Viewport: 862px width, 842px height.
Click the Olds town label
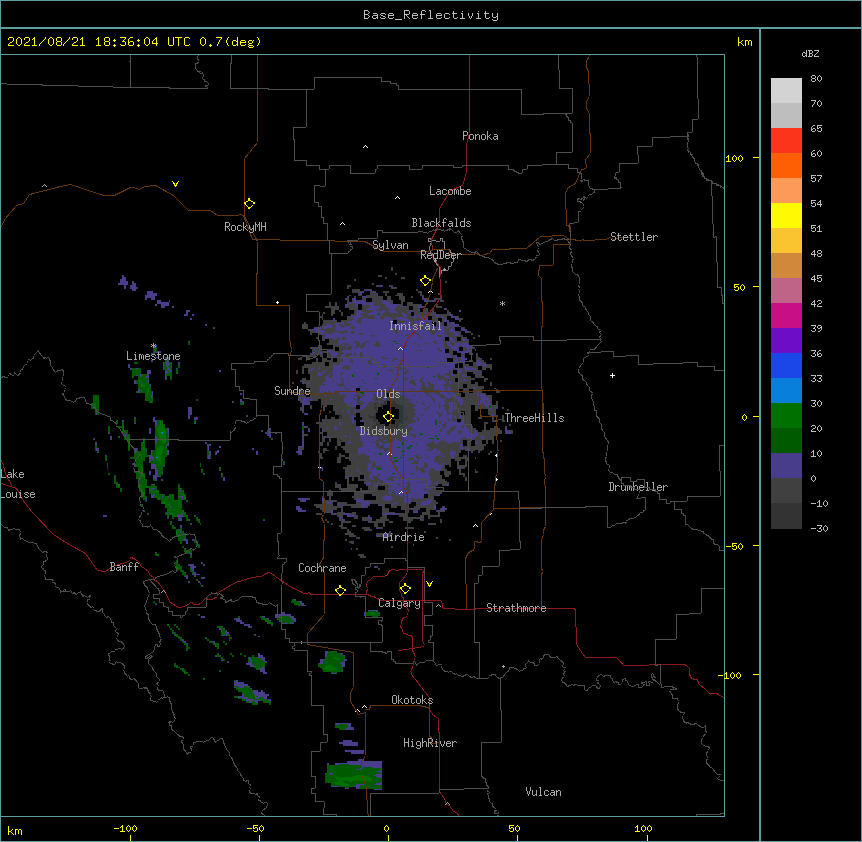(x=388, y=394)
